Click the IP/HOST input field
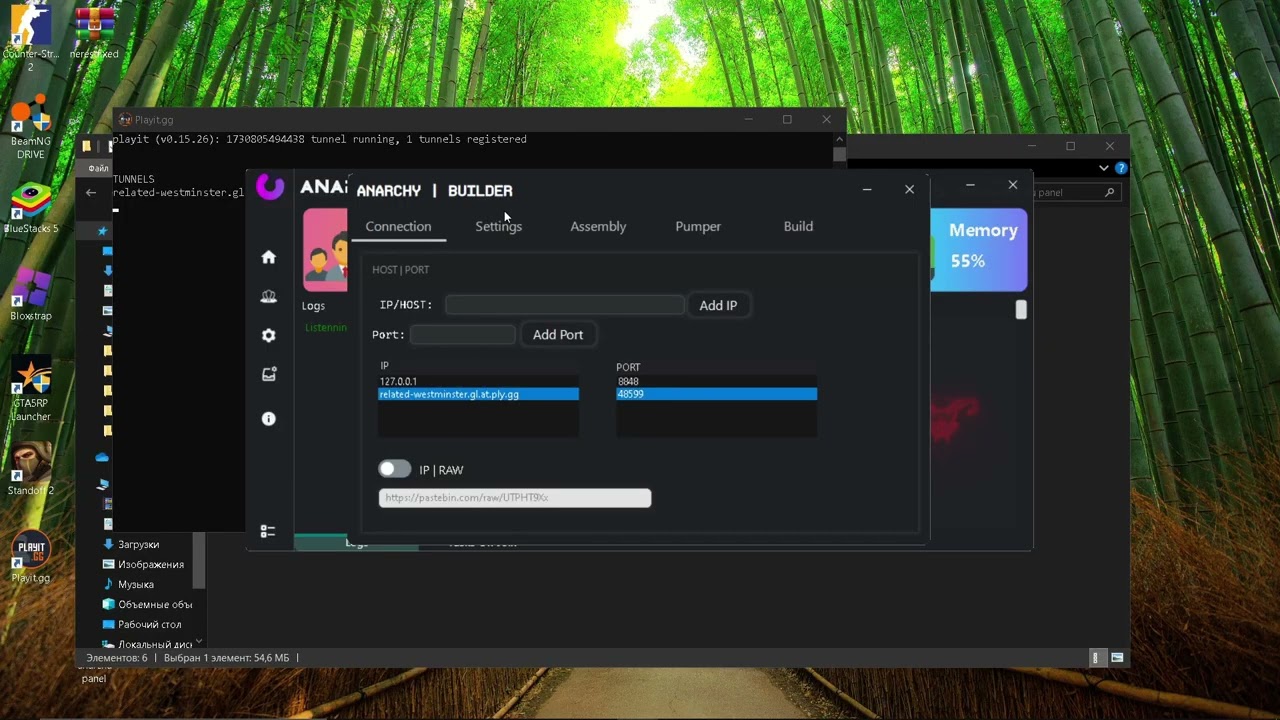Viewport: 1280px width, 720px height. [564, 305]
